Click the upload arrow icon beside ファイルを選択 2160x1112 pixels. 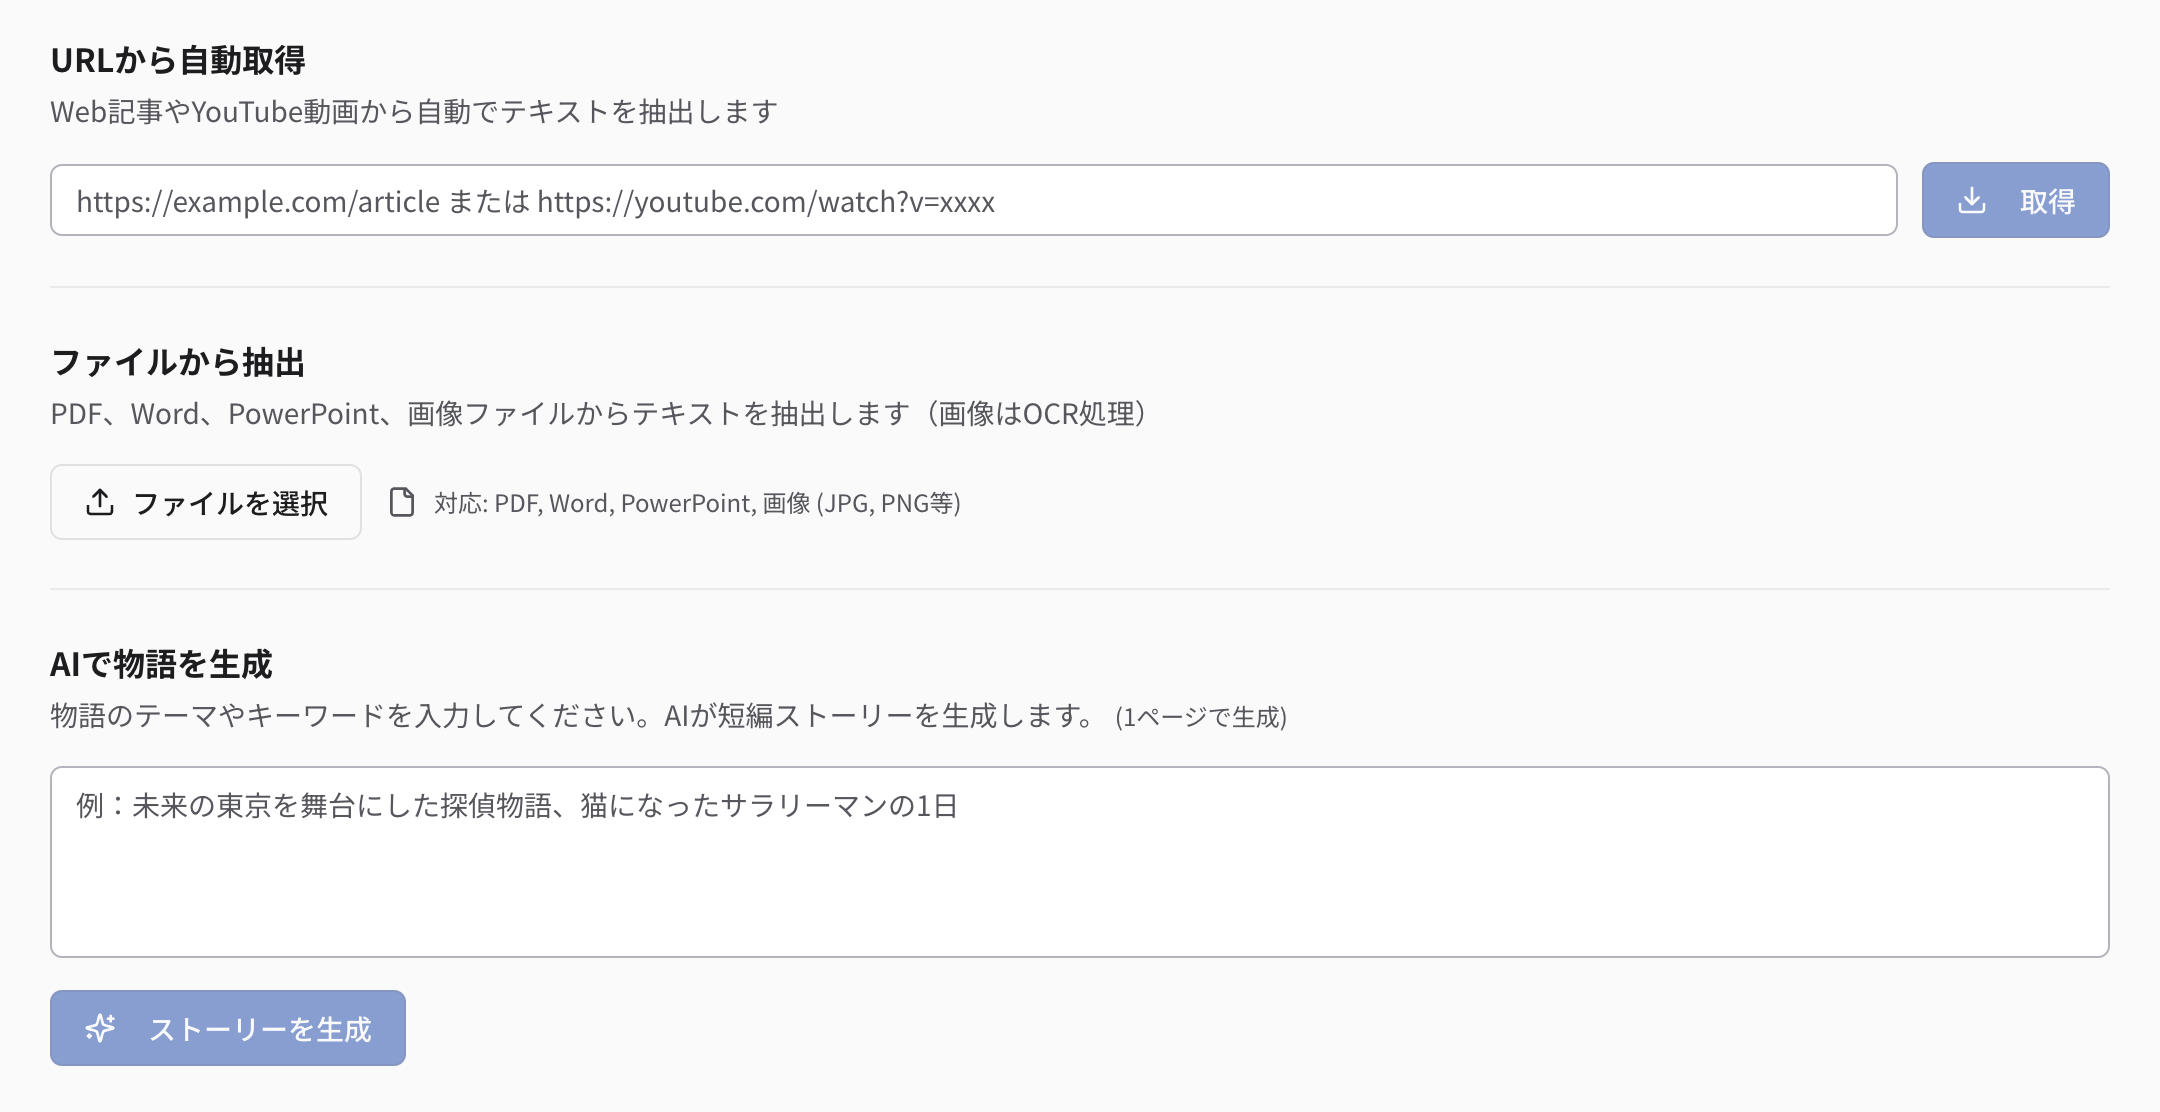click(x=100, y=502)
